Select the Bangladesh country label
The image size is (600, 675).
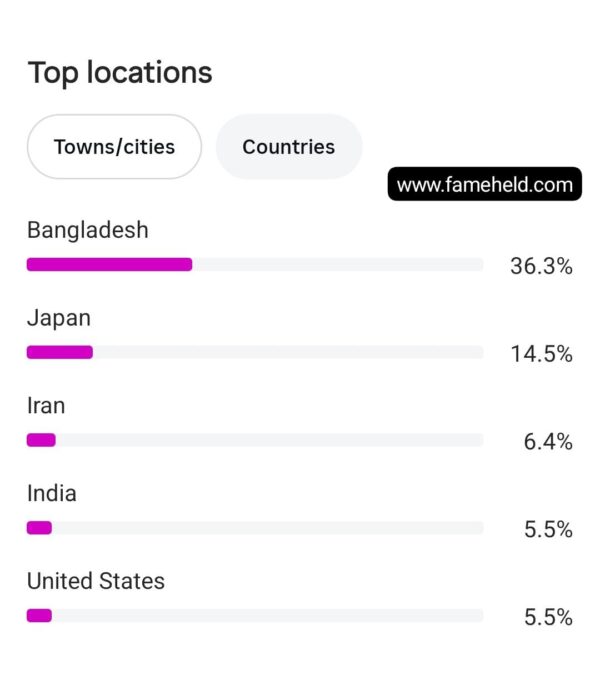(88, 230)
